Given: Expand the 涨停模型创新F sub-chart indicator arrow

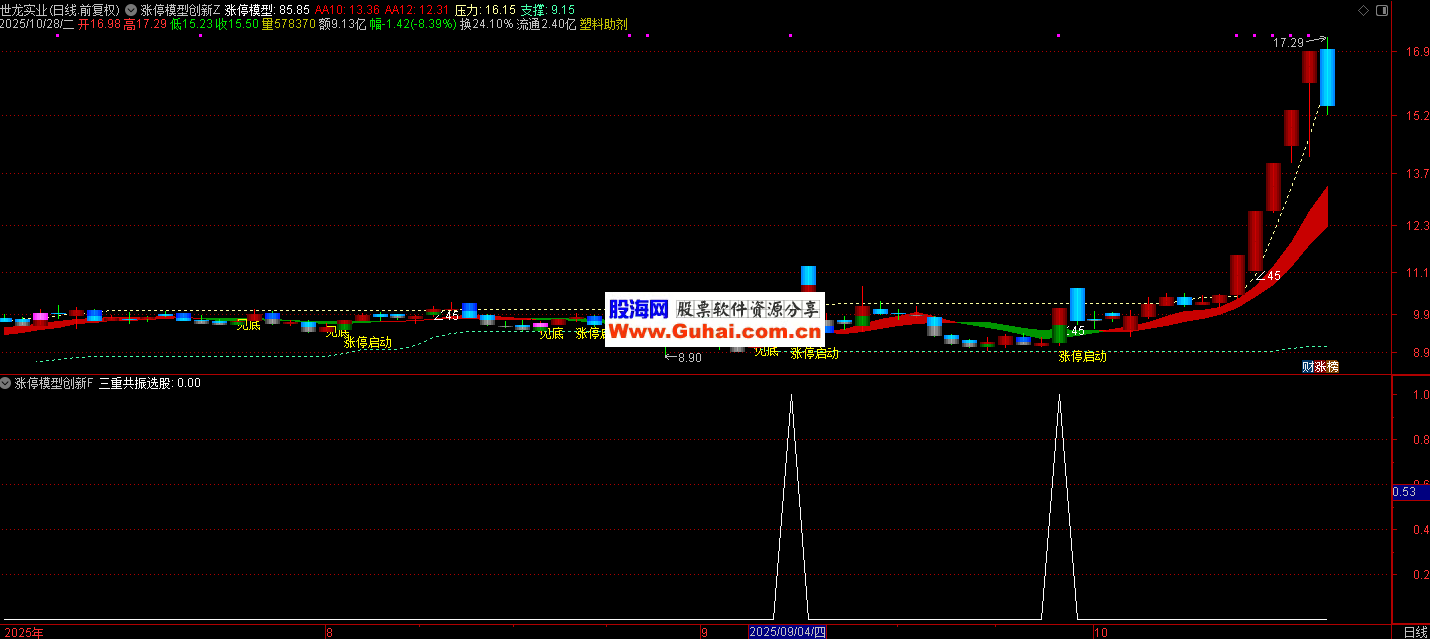Looking at the screenshot, I should click(x=7, y=383).
